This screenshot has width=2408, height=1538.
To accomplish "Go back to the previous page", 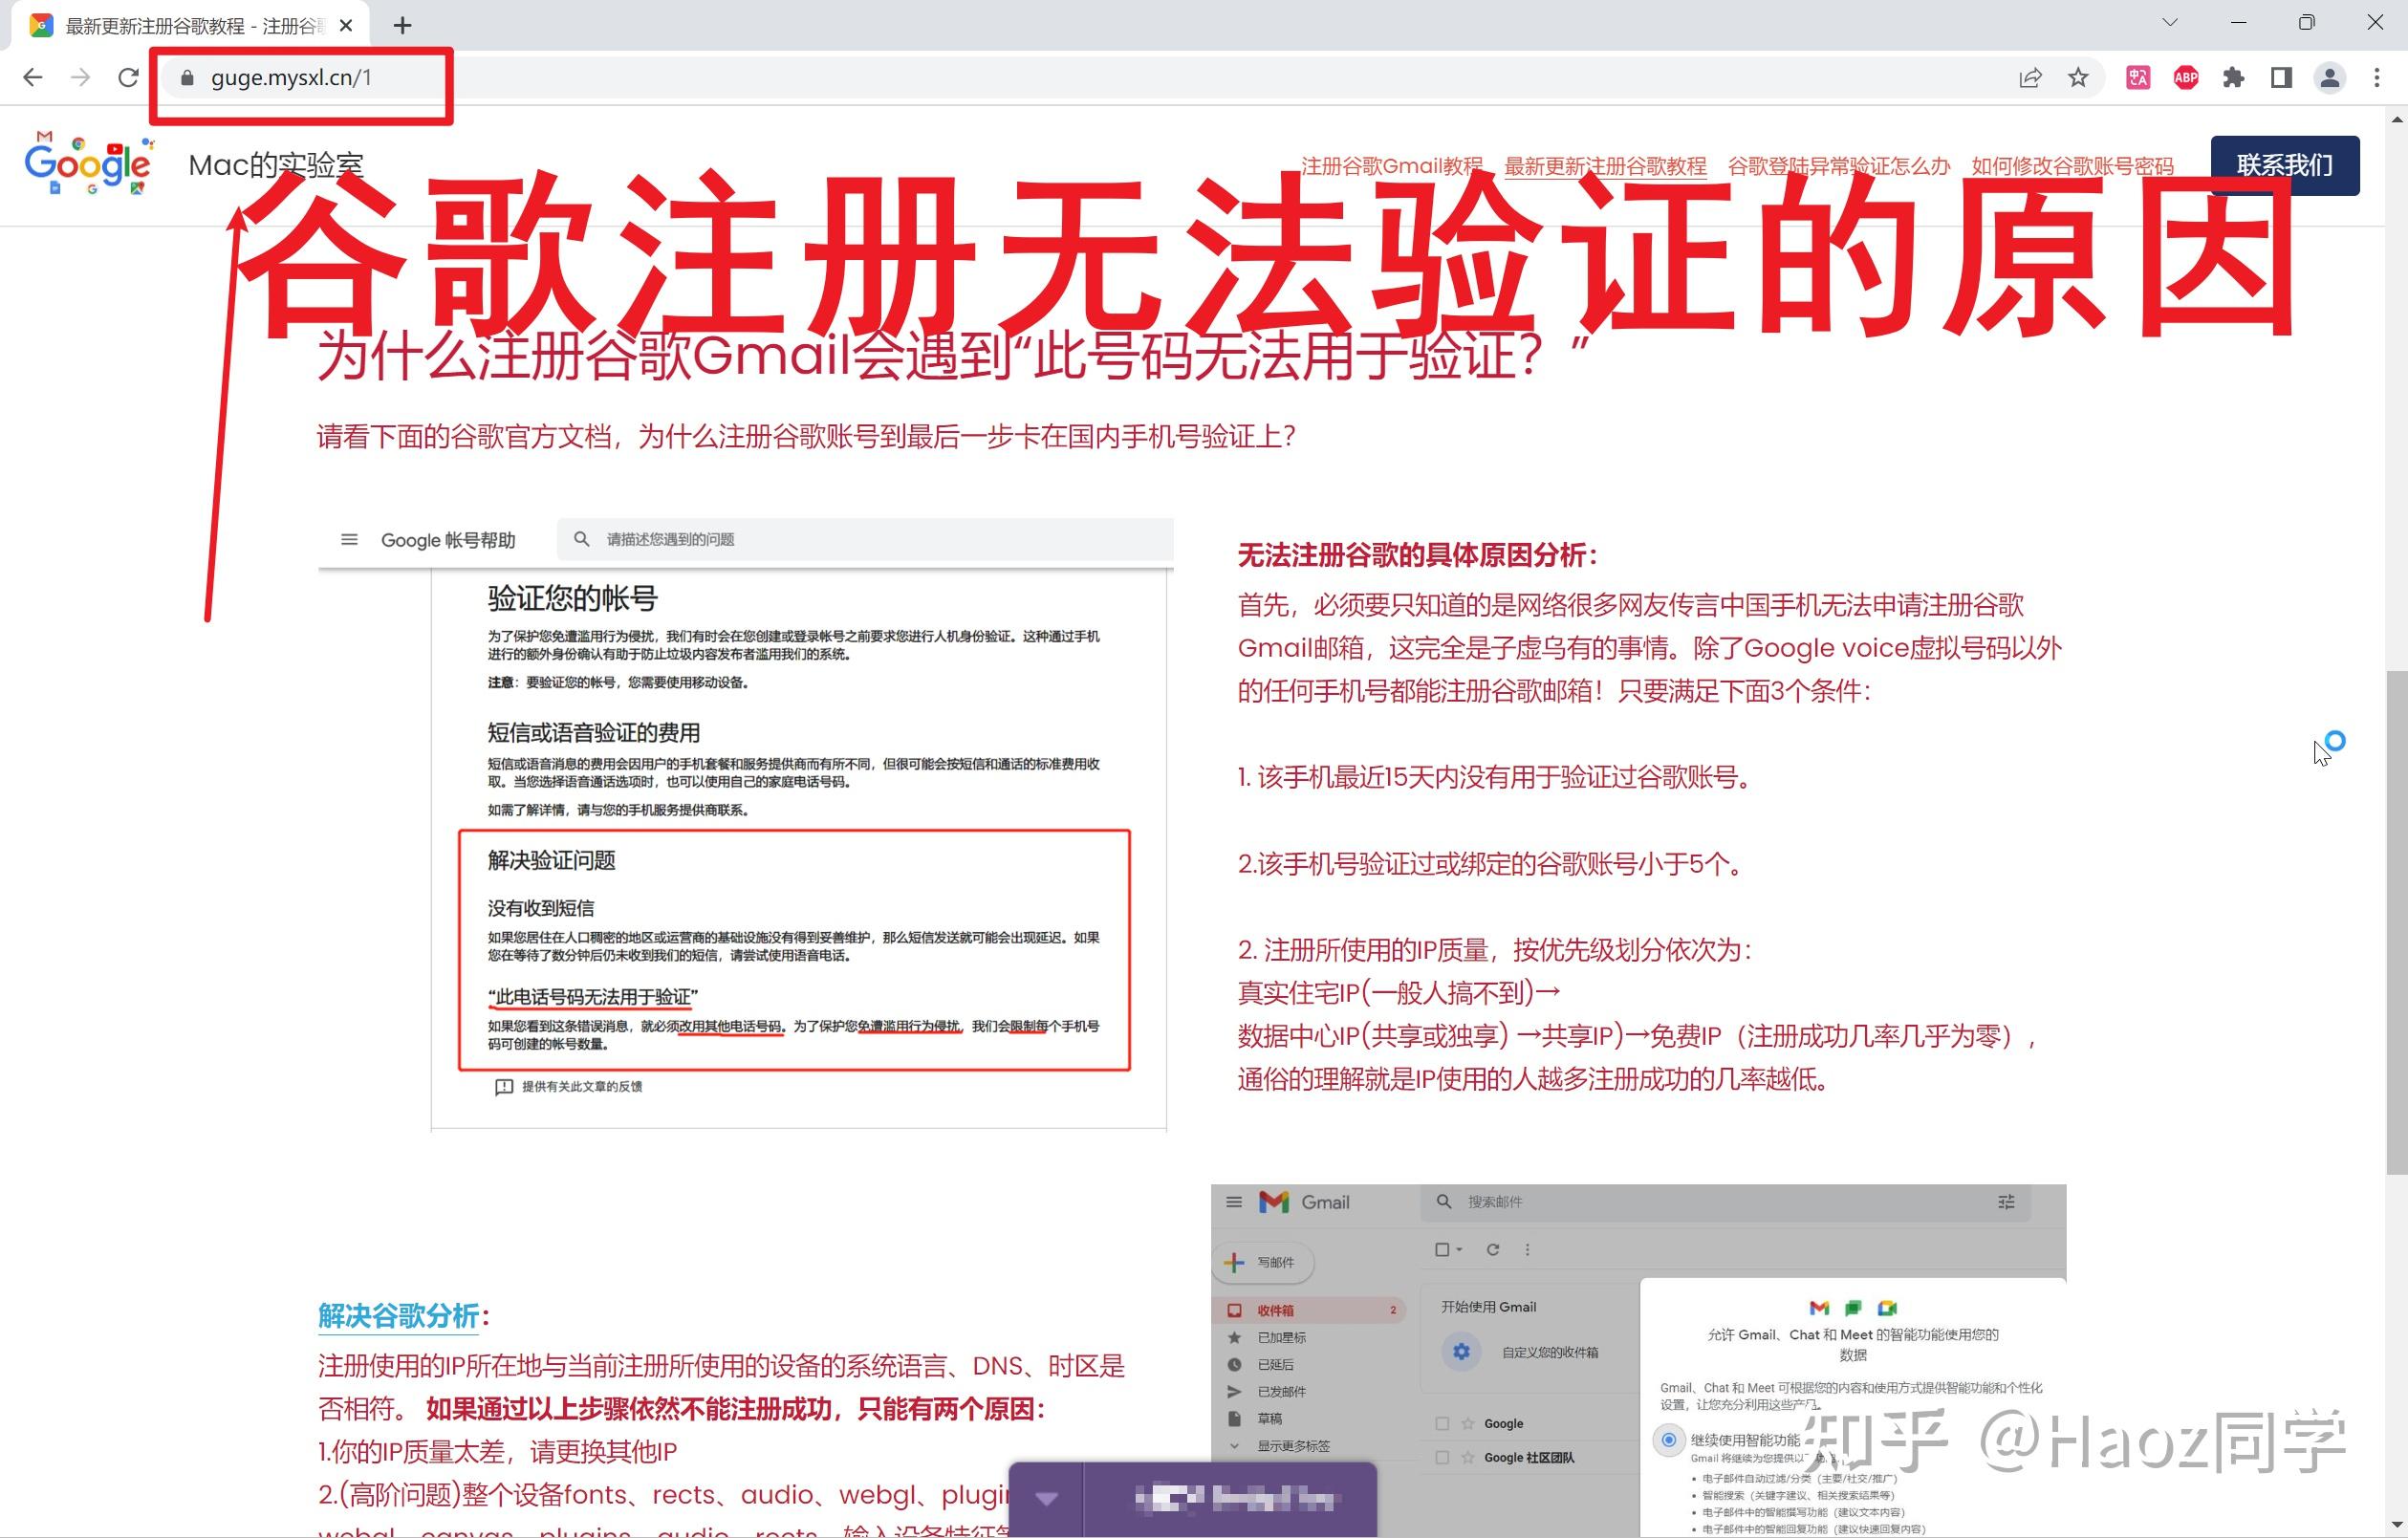I will point(33,77).
